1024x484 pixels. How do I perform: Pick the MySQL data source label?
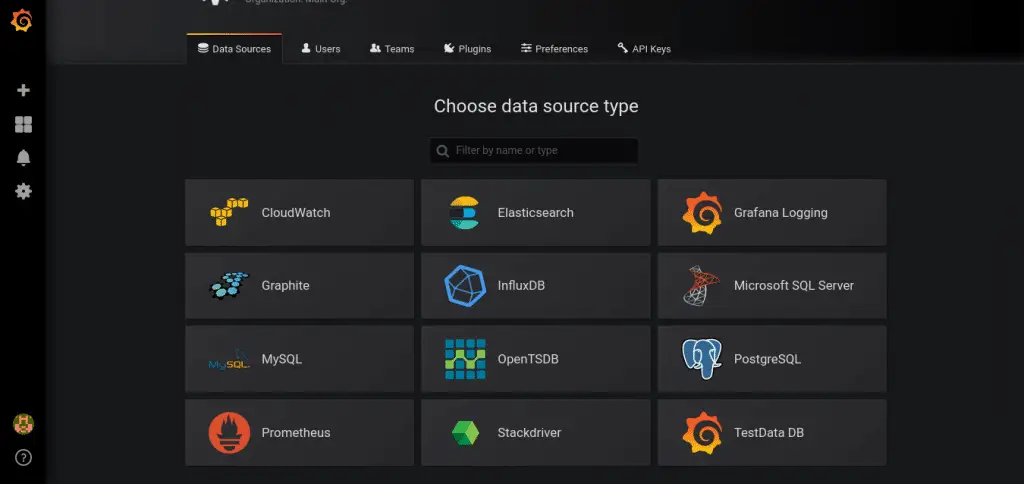281,359
